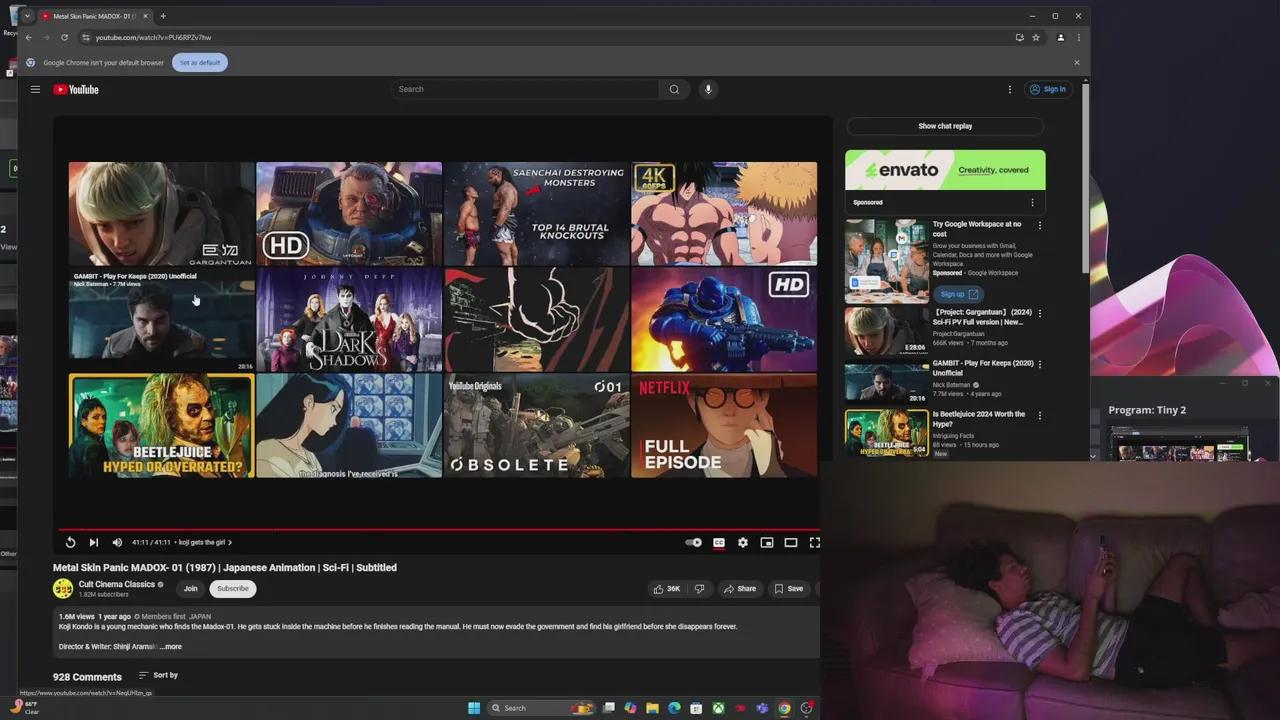Expand the 'koji gets the girl' chapter
Image resolution: width=1280 pixels, height=720 pixels.
(204, 542)
